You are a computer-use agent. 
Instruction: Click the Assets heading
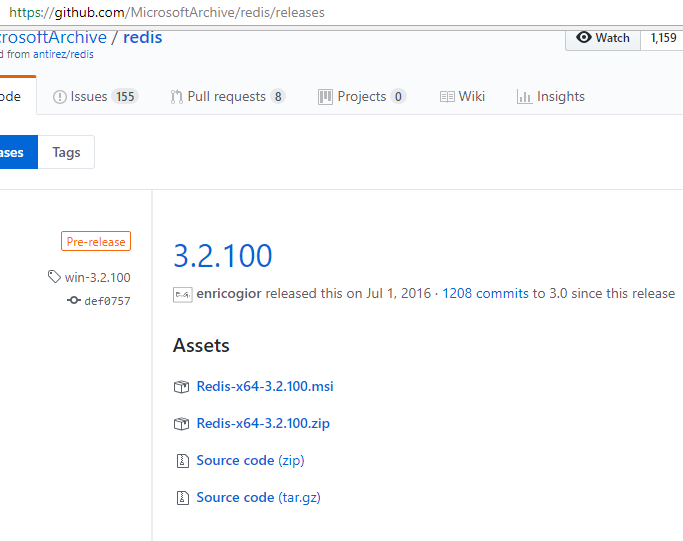point(201,345)
